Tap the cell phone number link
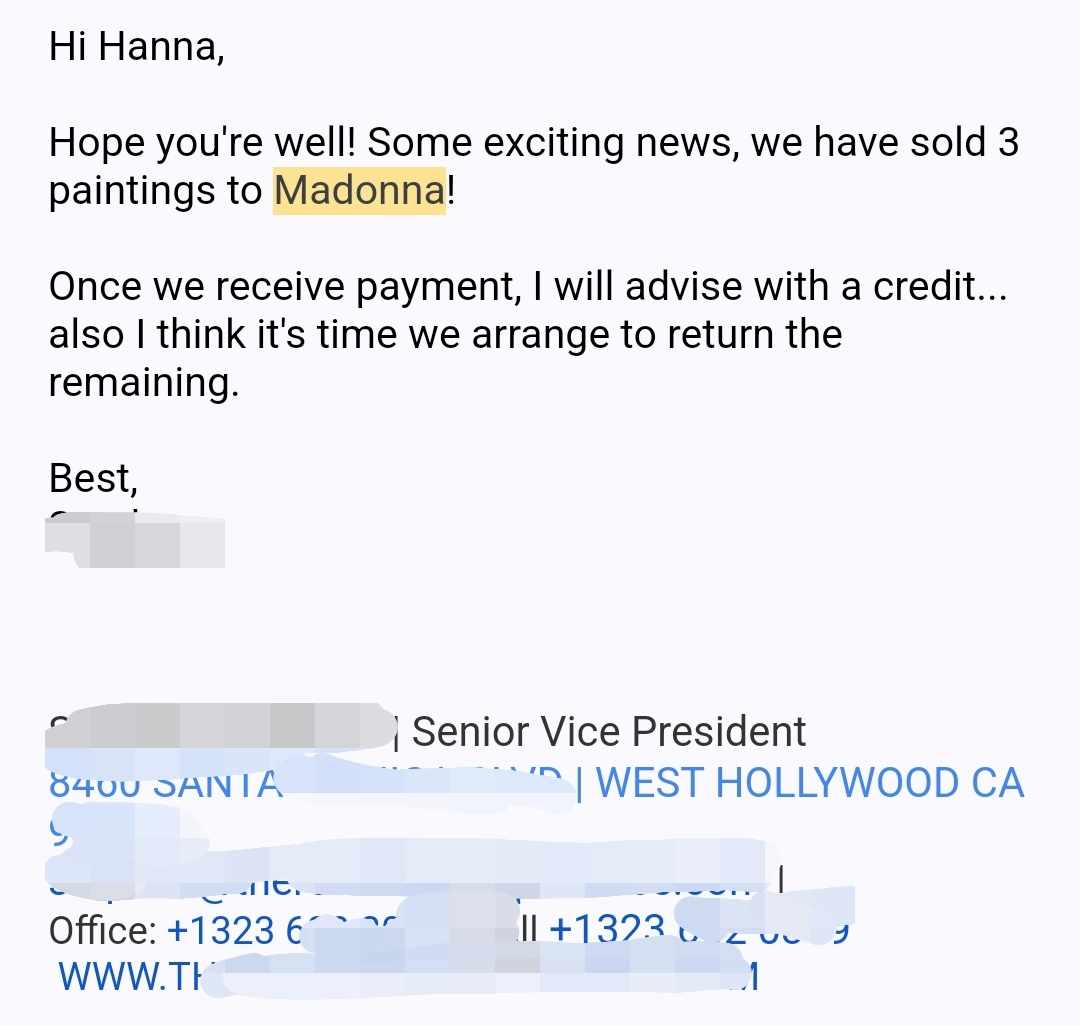This screenshot has width=1080, height=1026. coord(608,931)
